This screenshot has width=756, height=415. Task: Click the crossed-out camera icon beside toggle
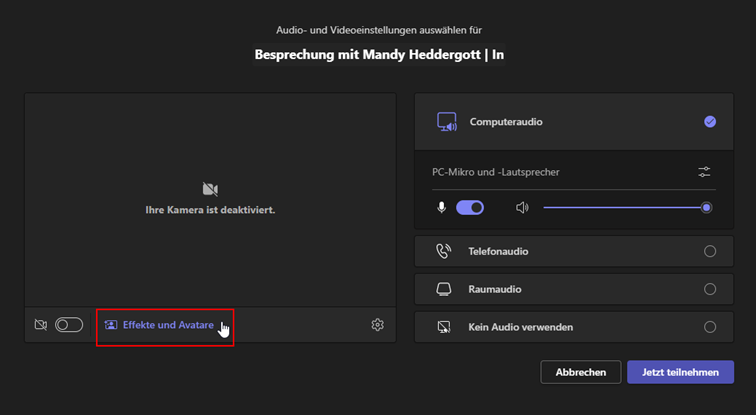click(41, 325)
